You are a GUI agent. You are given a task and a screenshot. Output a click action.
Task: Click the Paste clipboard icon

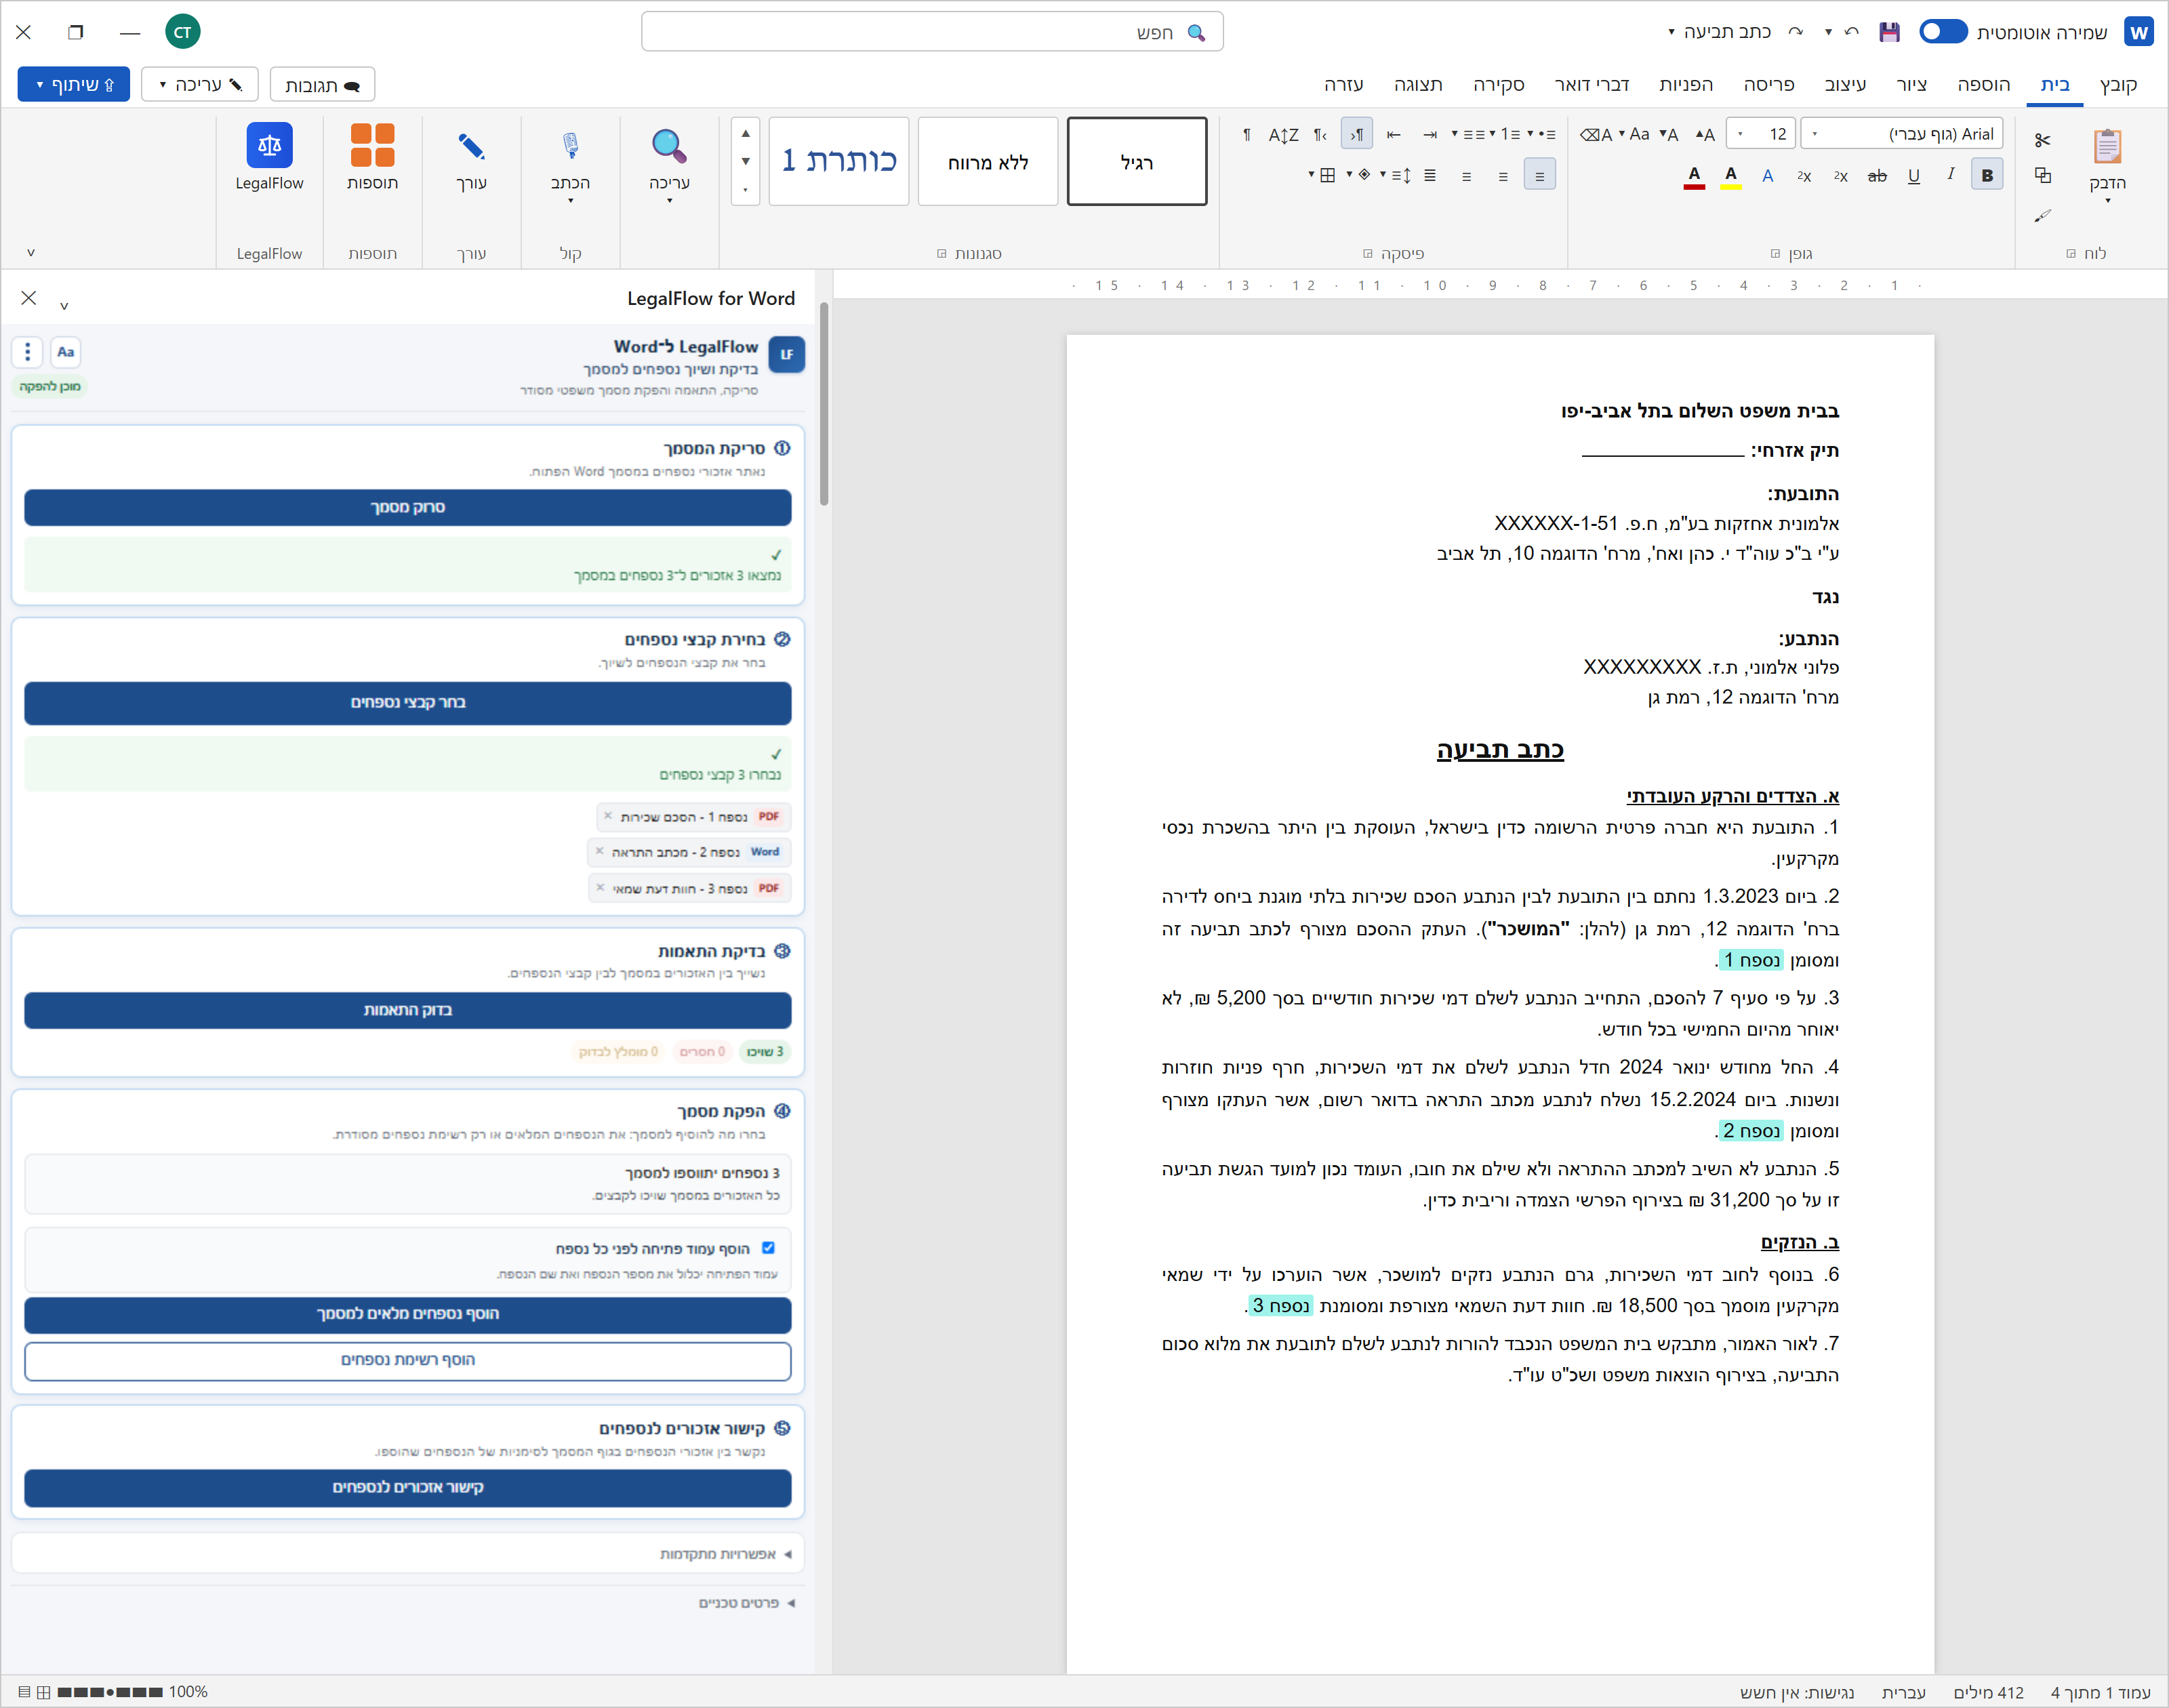pyautogui.click(x=2107, y=147)
